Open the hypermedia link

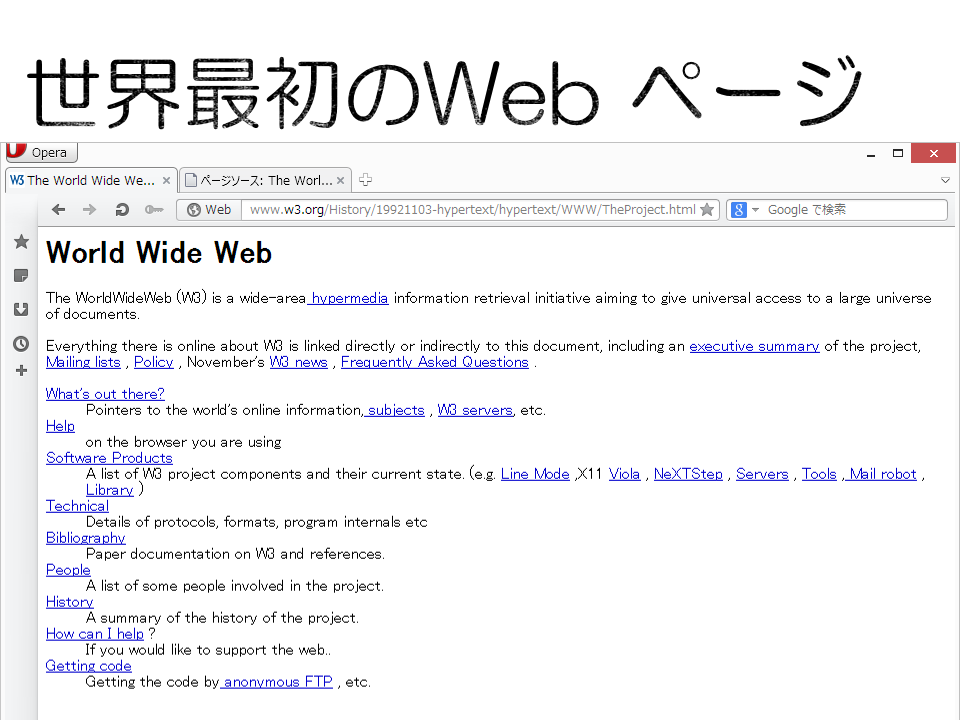click(x=349, y=298)
